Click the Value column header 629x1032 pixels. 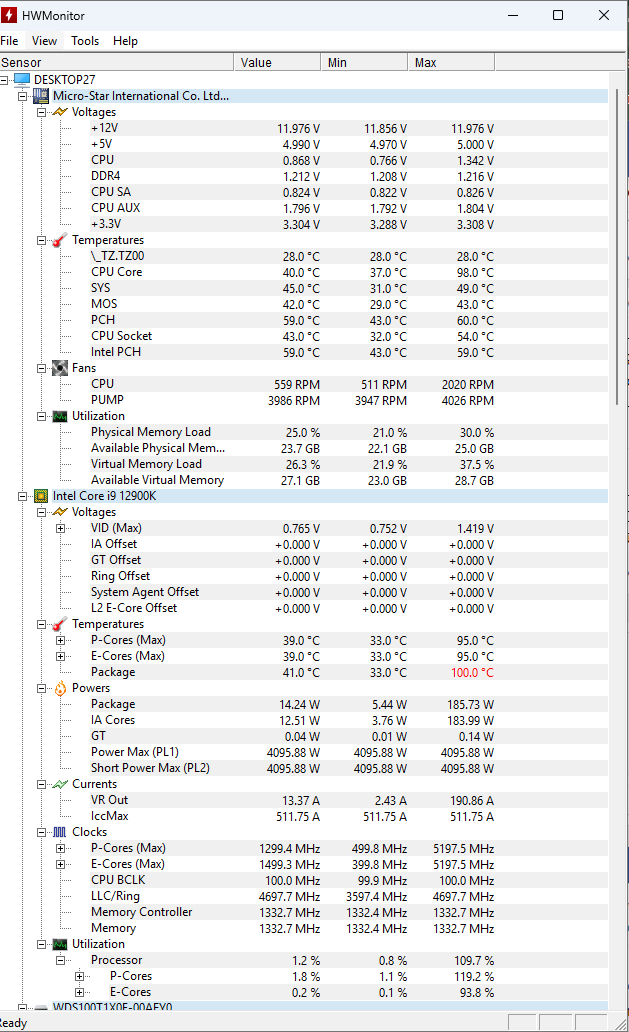pyautogui.click(x=277, y=63)
